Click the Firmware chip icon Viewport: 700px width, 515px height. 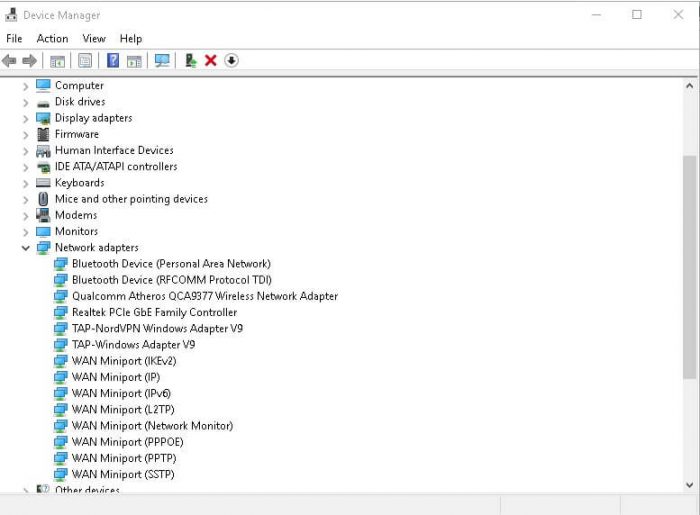(43, 134)
